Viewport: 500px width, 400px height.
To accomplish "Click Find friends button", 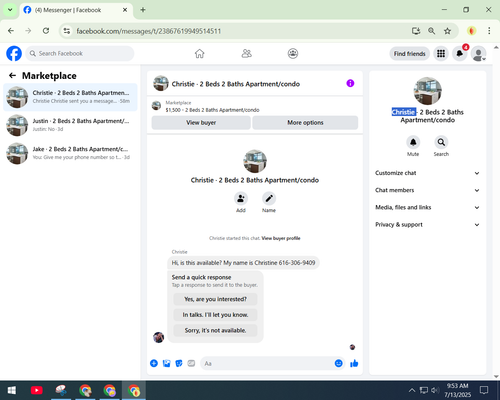I will coord(410,54).
